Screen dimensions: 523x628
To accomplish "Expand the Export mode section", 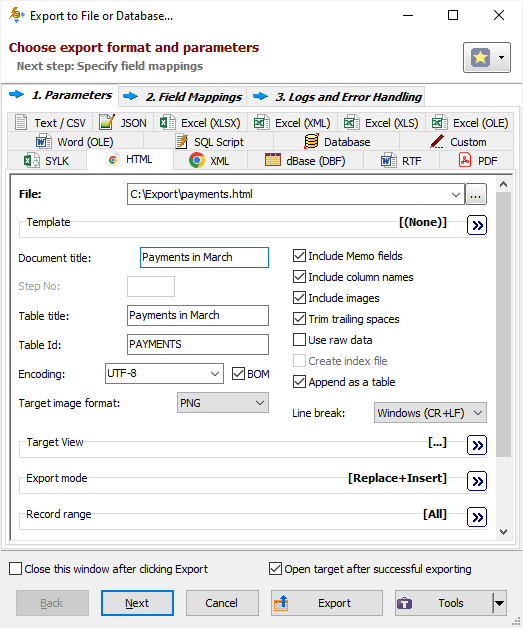I will tap(477, 481).
